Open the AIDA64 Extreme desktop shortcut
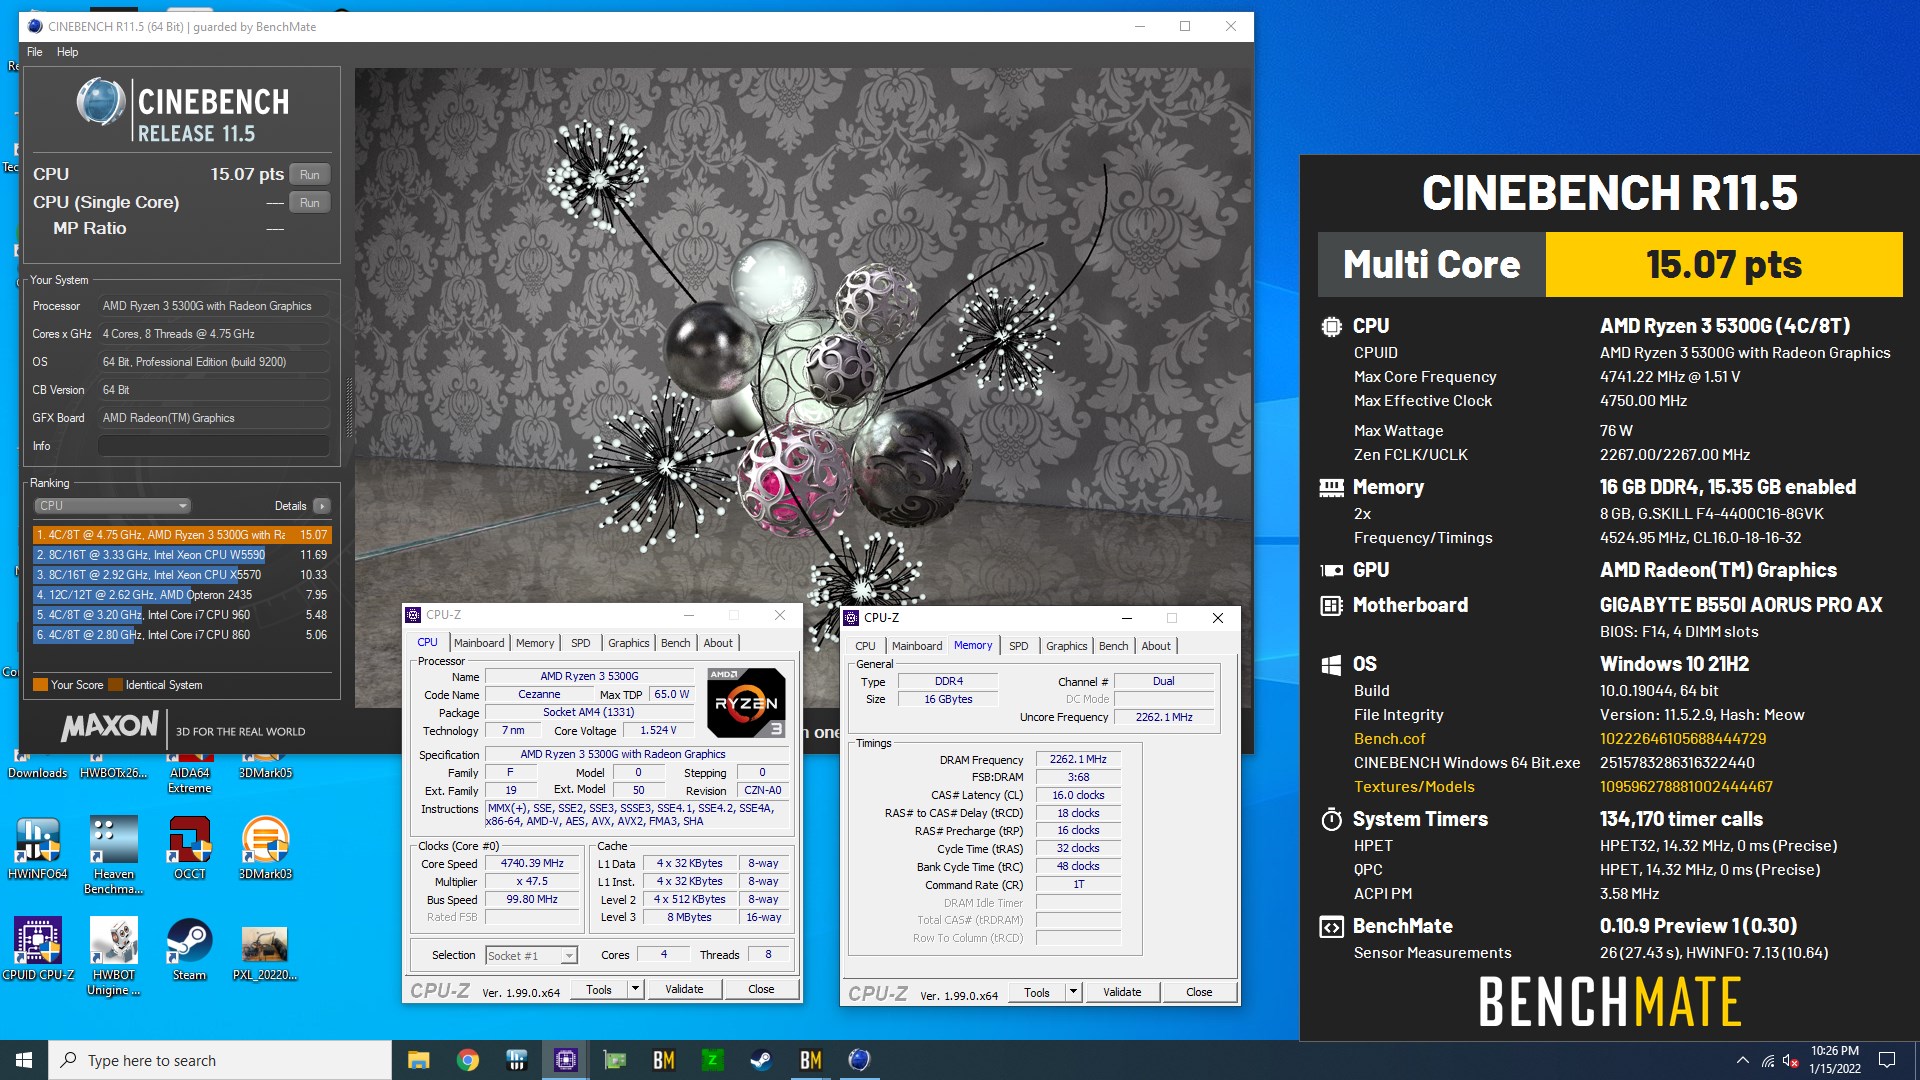Image resolution: width=1920 pixels, height=1080 pixels. tap(189, 772)
